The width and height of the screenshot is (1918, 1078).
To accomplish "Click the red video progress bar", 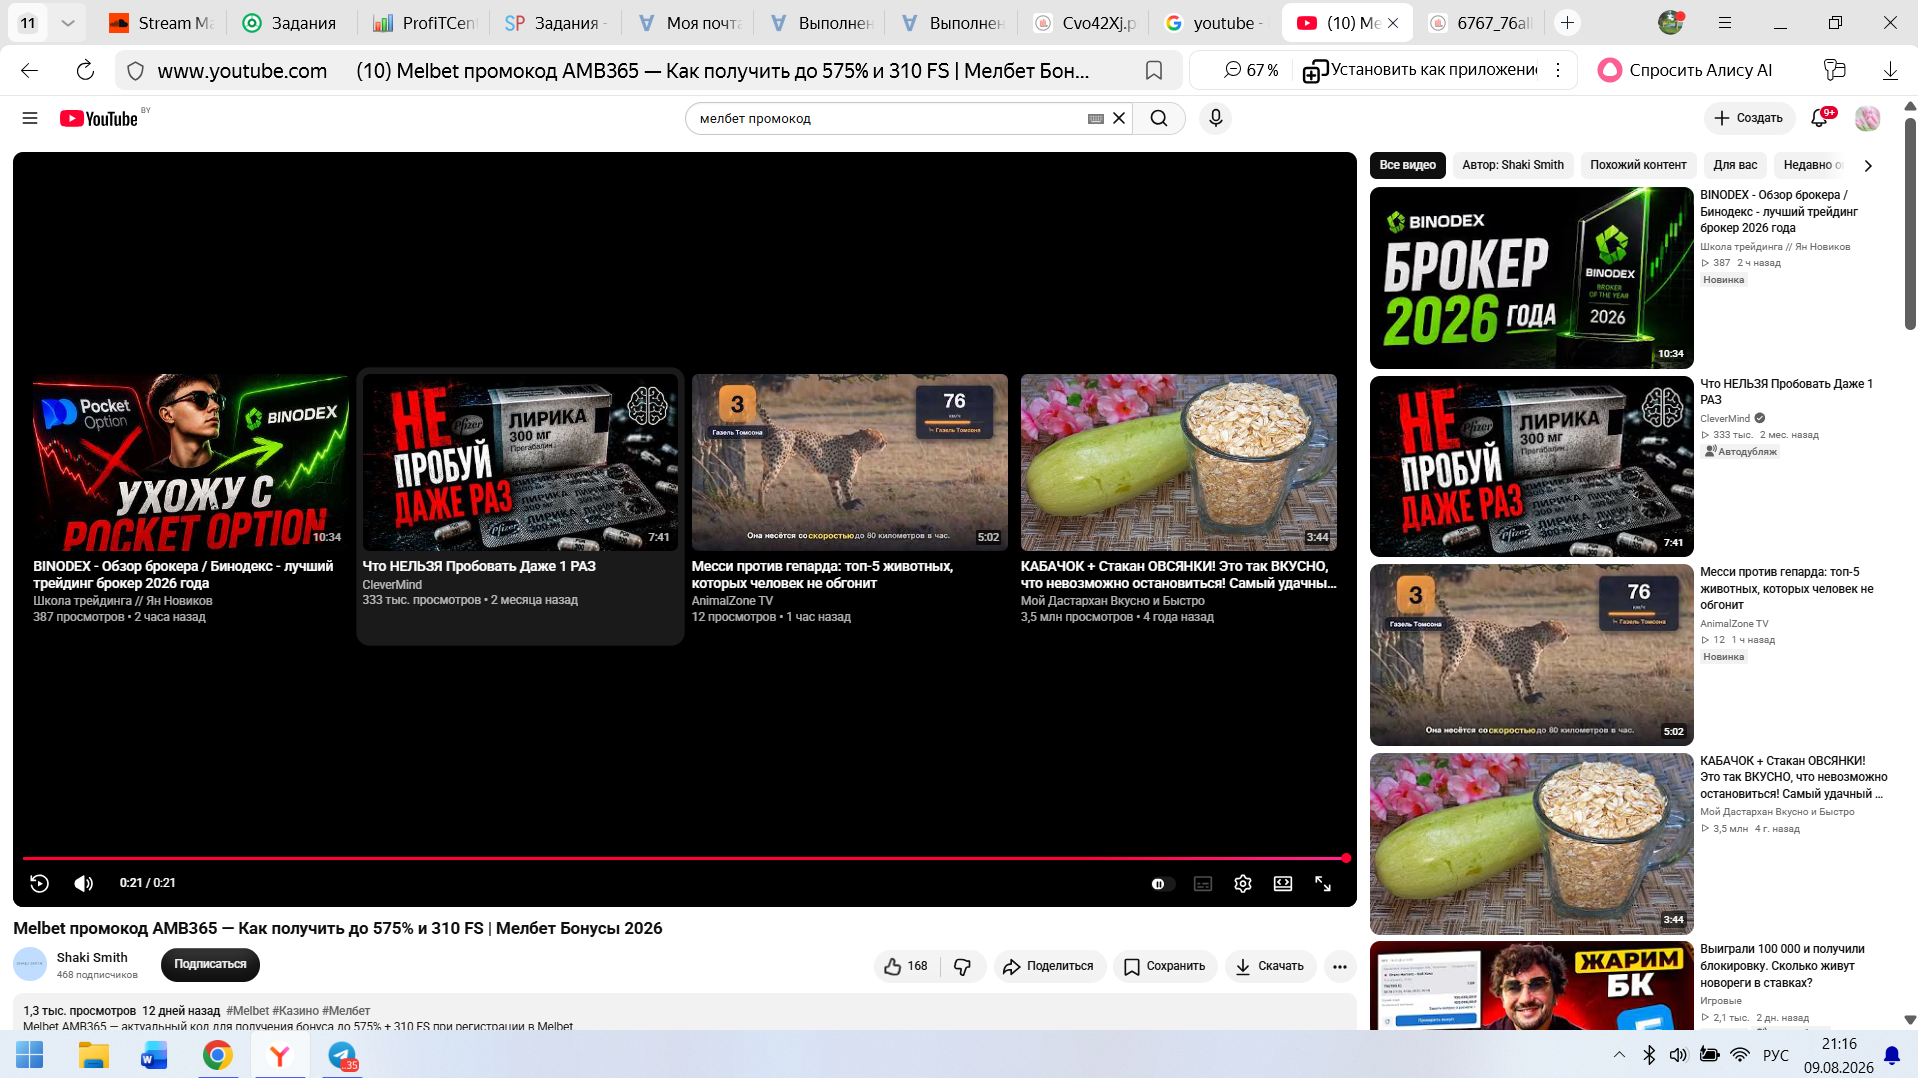I will (685, 858).
